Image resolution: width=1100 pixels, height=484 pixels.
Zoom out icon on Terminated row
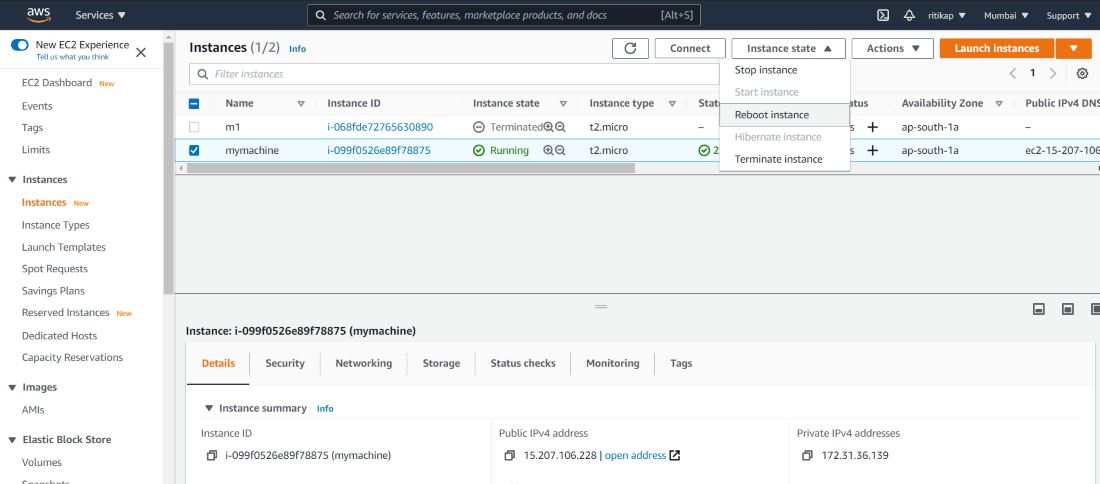click(560, 128)
